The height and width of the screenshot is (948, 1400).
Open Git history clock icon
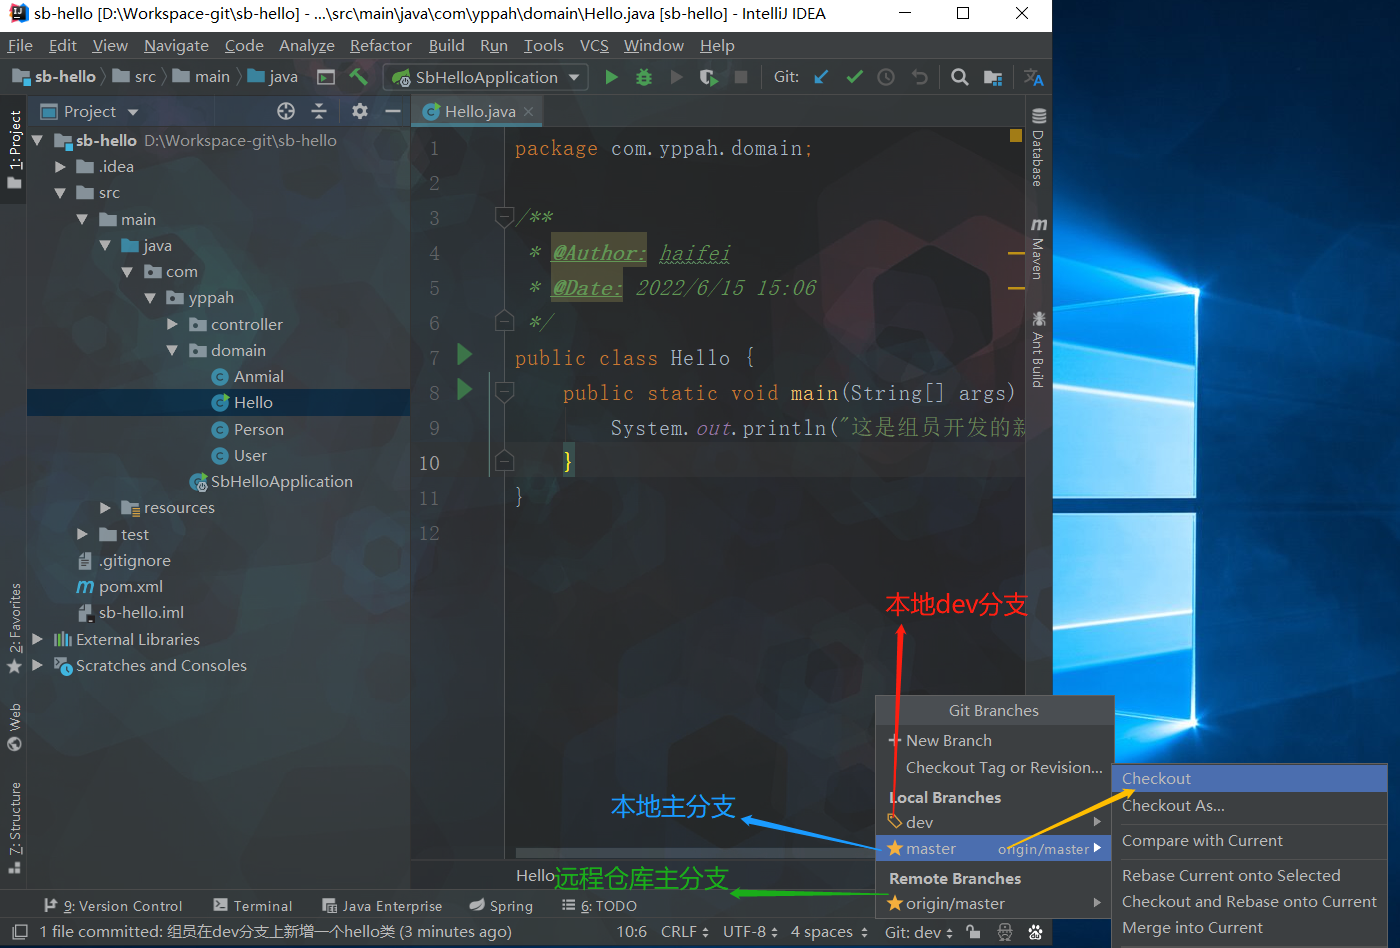pos(886,77)
